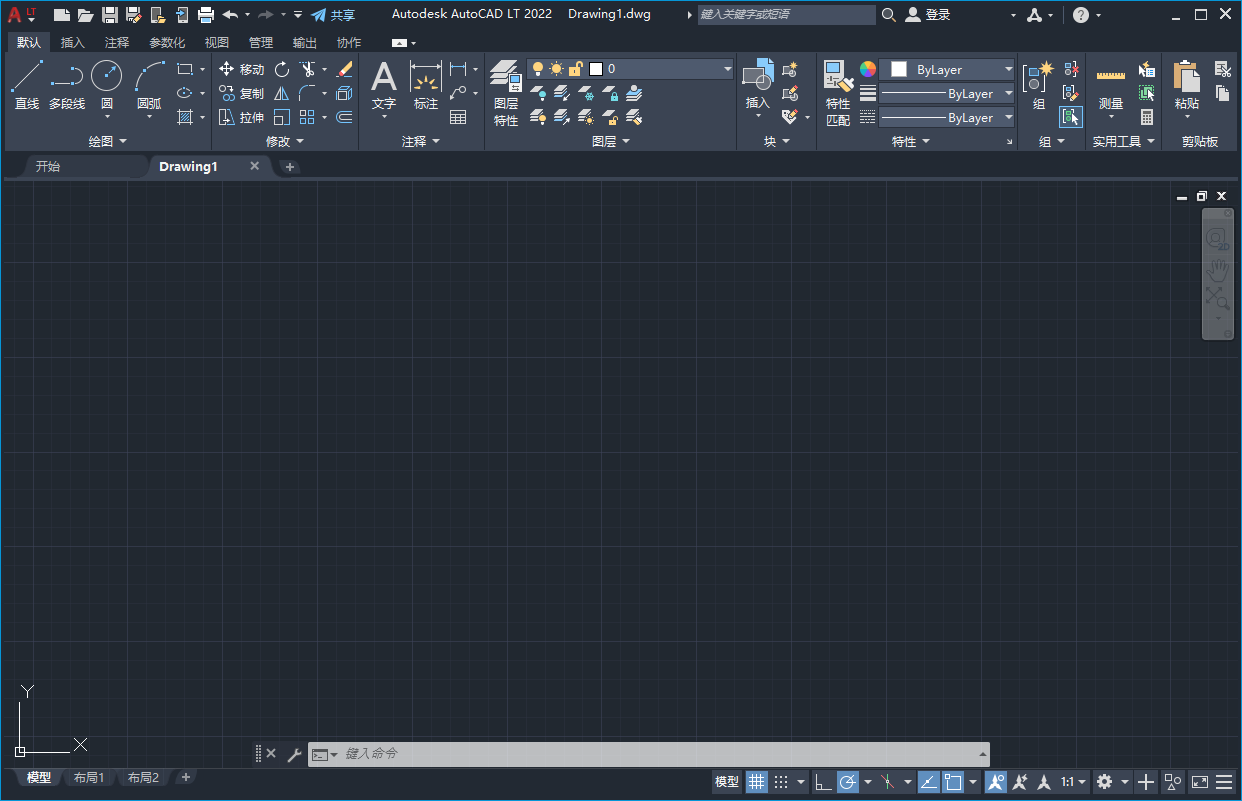The width and height of the screenshot is (1242, 801).
Task: Select the Dimension (标注) tool
Action: click(x=426, y=85)
